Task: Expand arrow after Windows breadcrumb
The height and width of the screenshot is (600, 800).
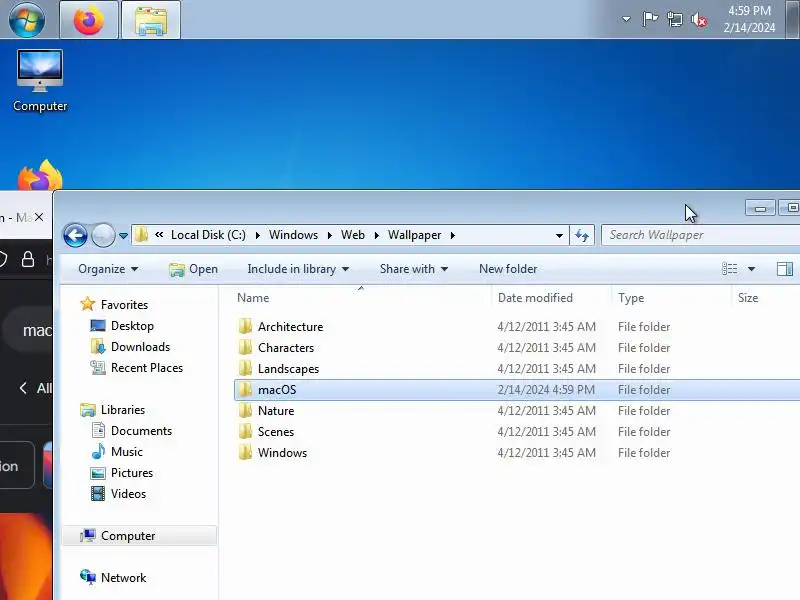Action: [330, 235]
